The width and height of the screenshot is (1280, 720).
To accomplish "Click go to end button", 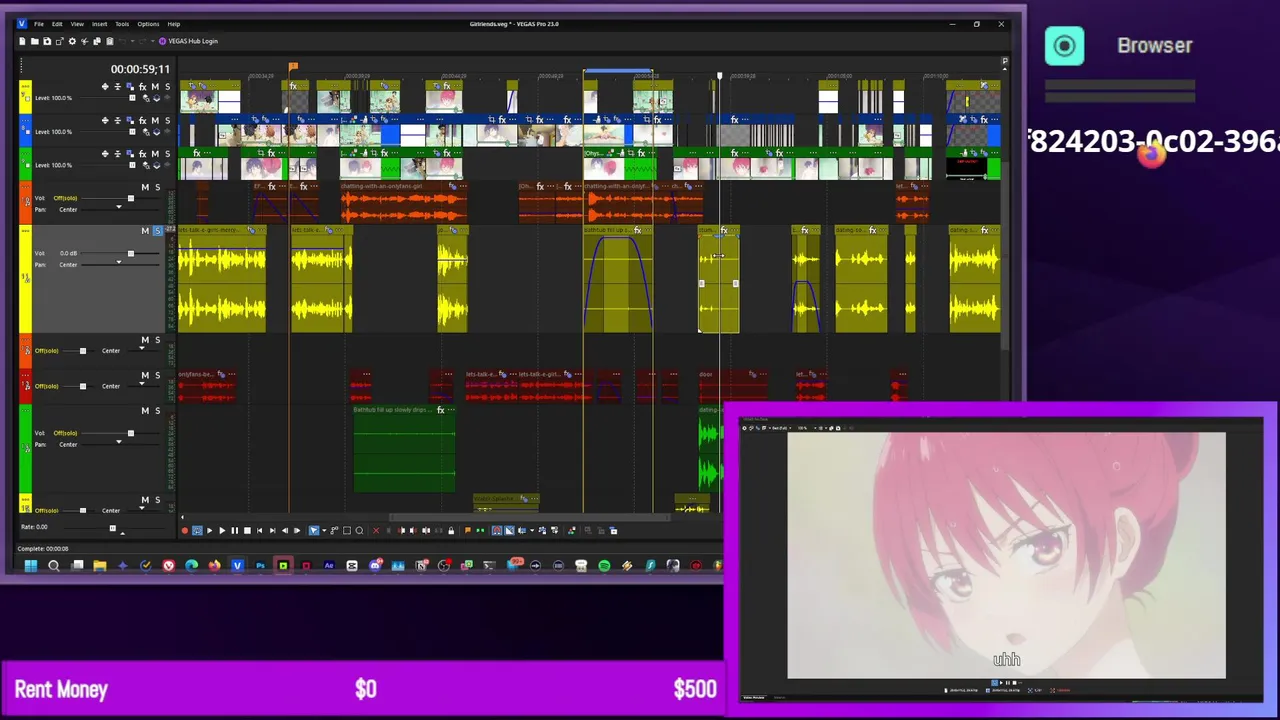I will click(272, 531).
